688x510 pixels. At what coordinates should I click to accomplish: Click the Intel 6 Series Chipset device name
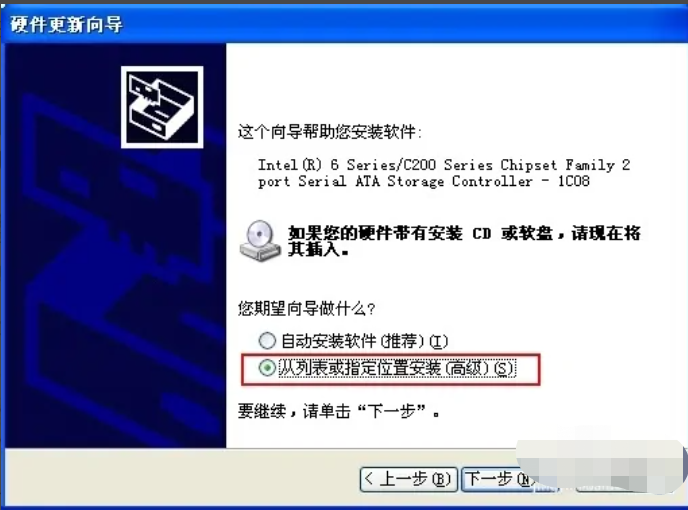444,173
